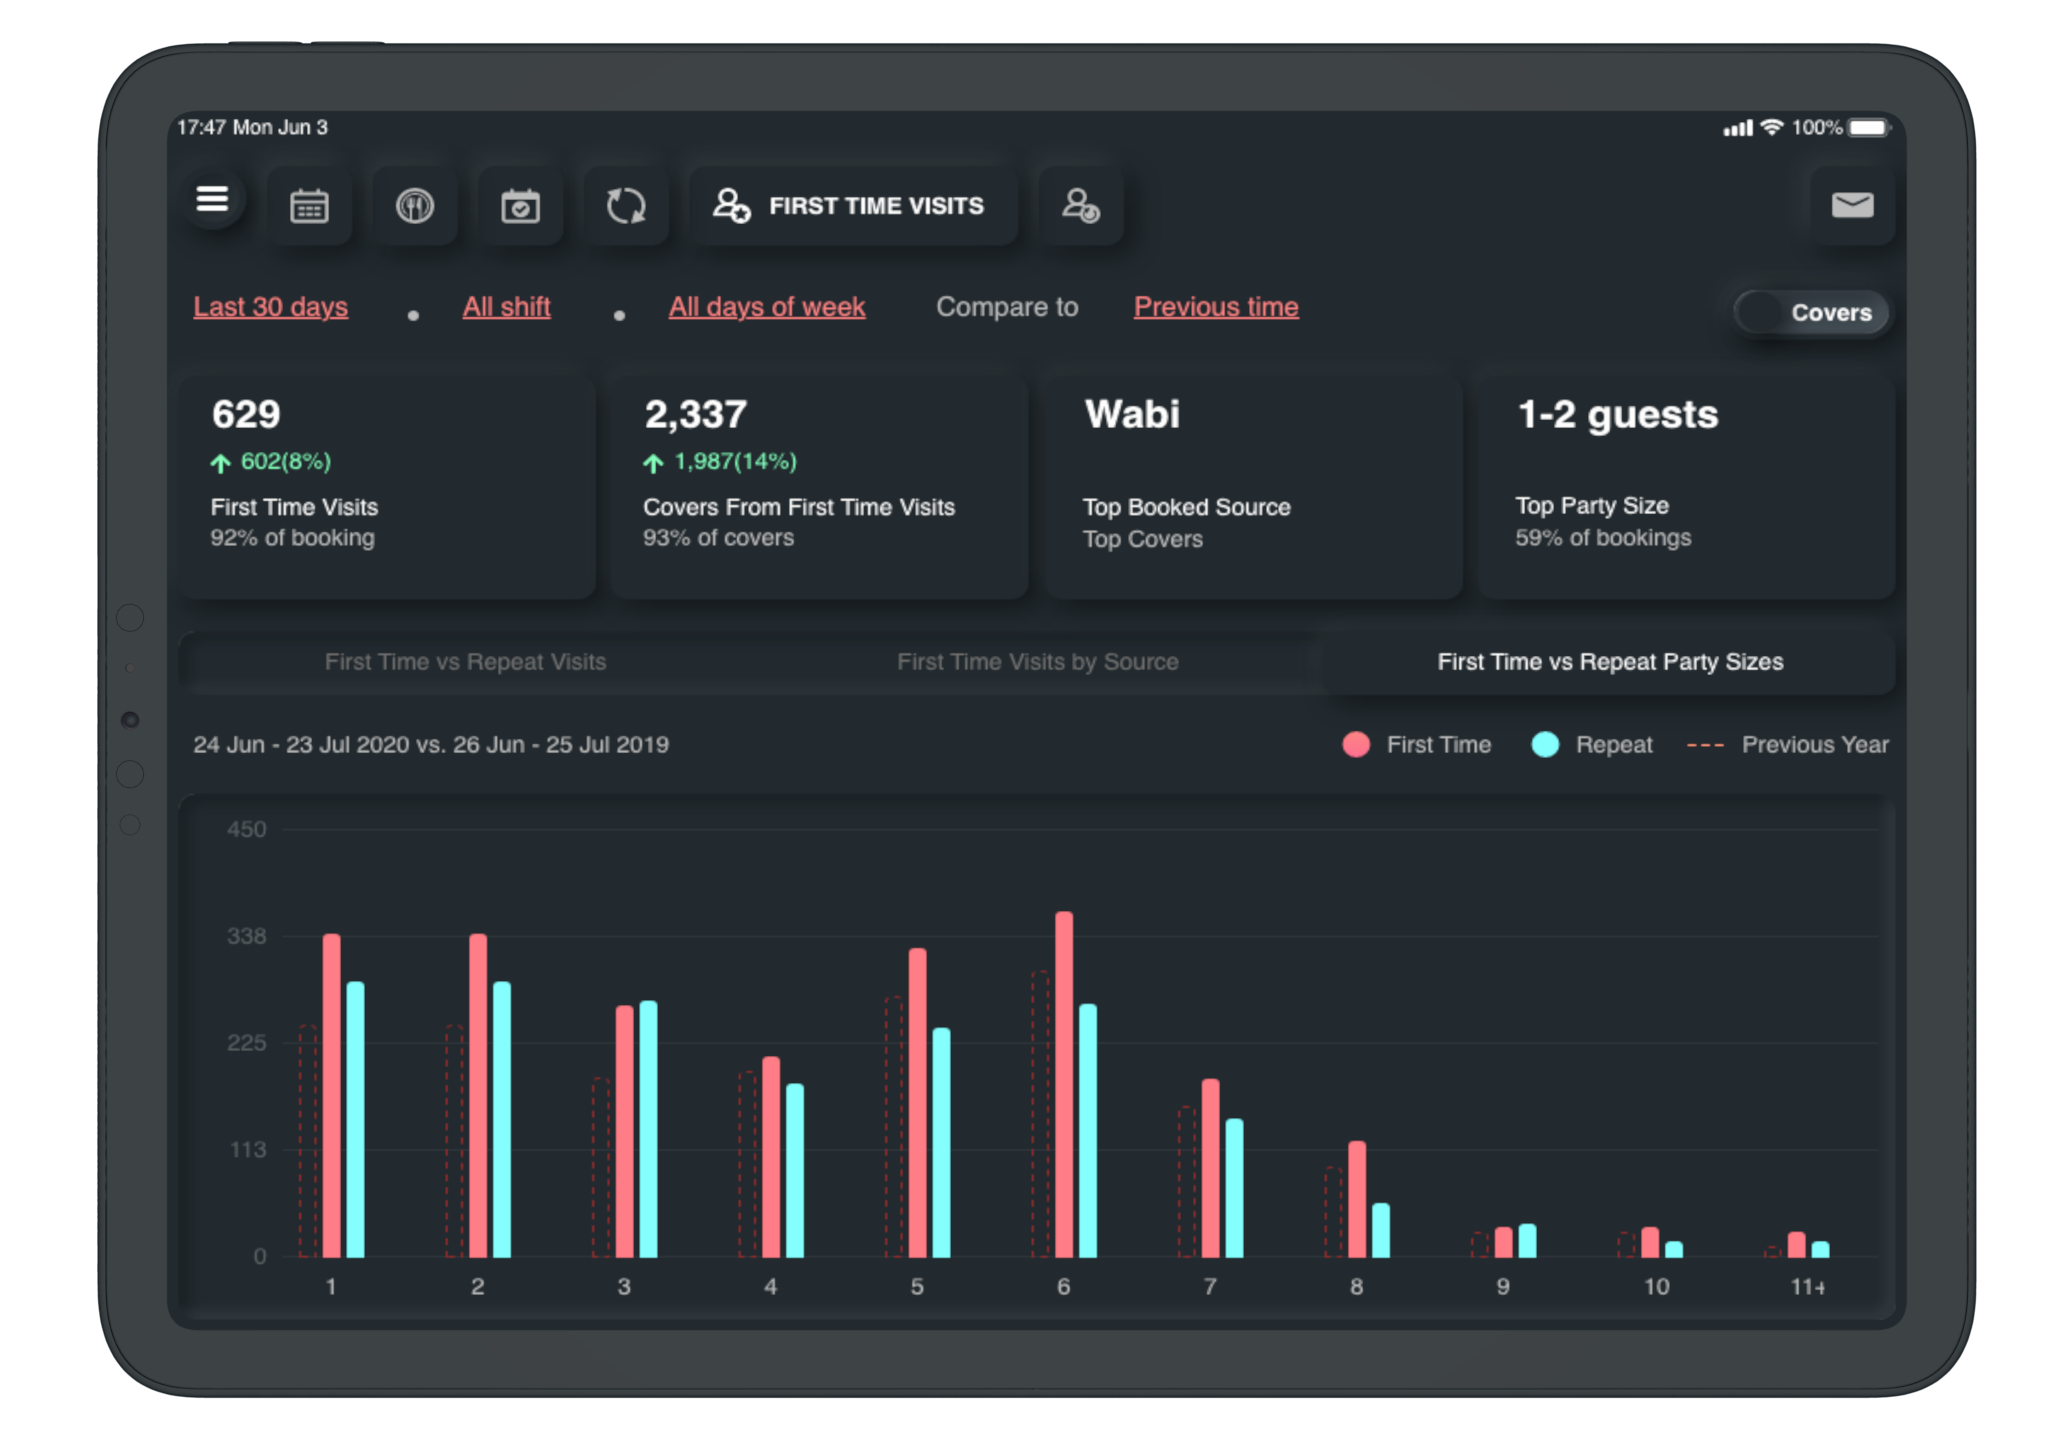
Task: Click the 450 y-axis value
Action: pos(247,829)
